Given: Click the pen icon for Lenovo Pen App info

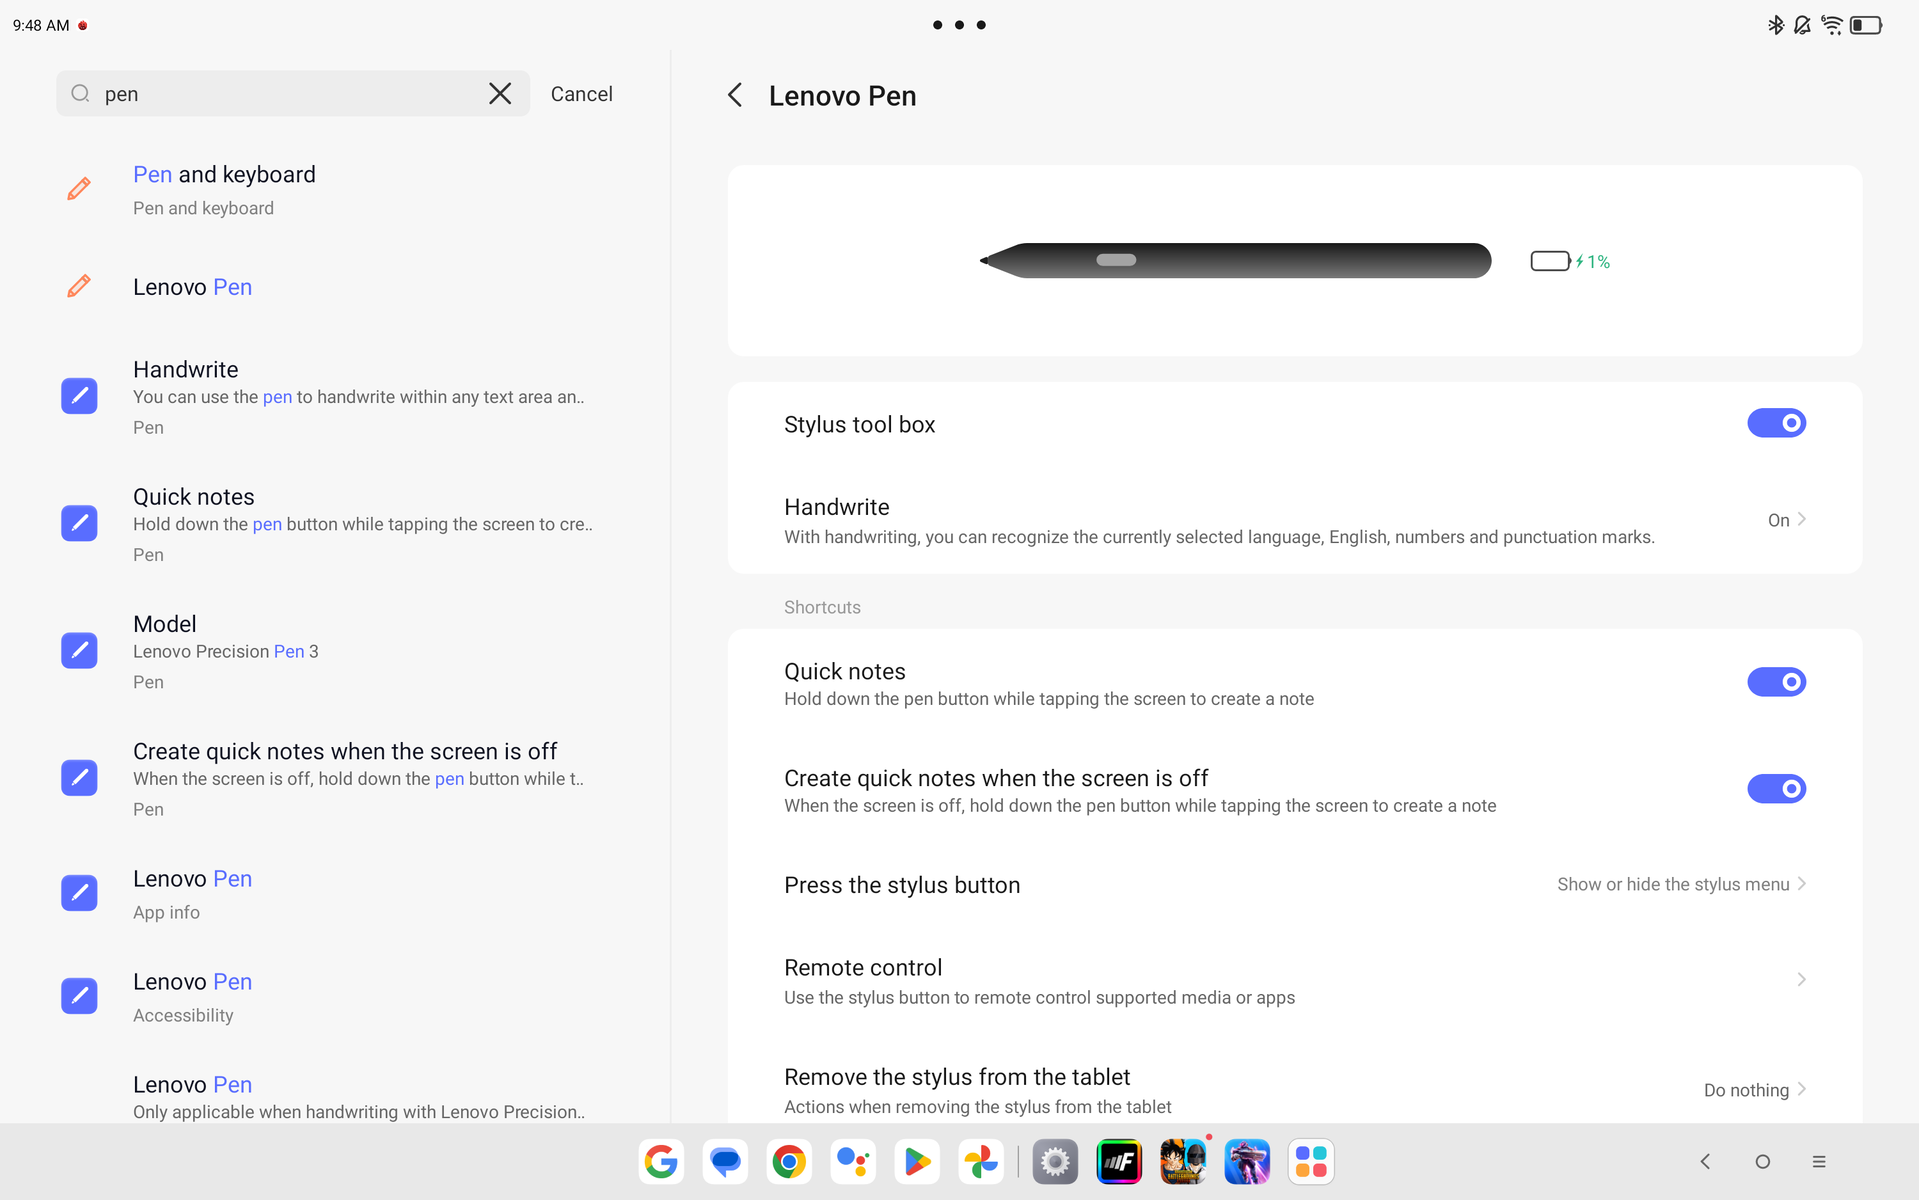Looking at the screenshot, I should click(79, 893).
